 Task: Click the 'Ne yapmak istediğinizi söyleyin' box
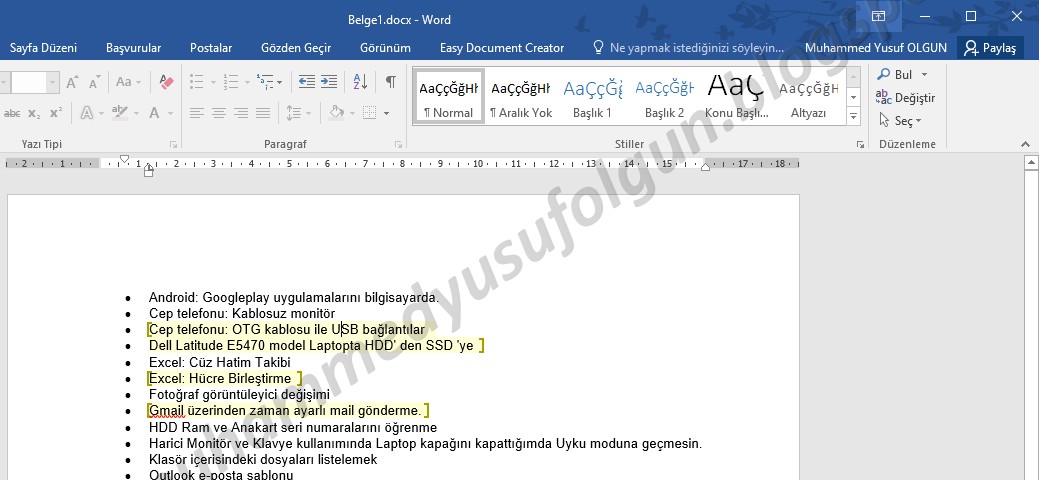[x=688, y=48]
